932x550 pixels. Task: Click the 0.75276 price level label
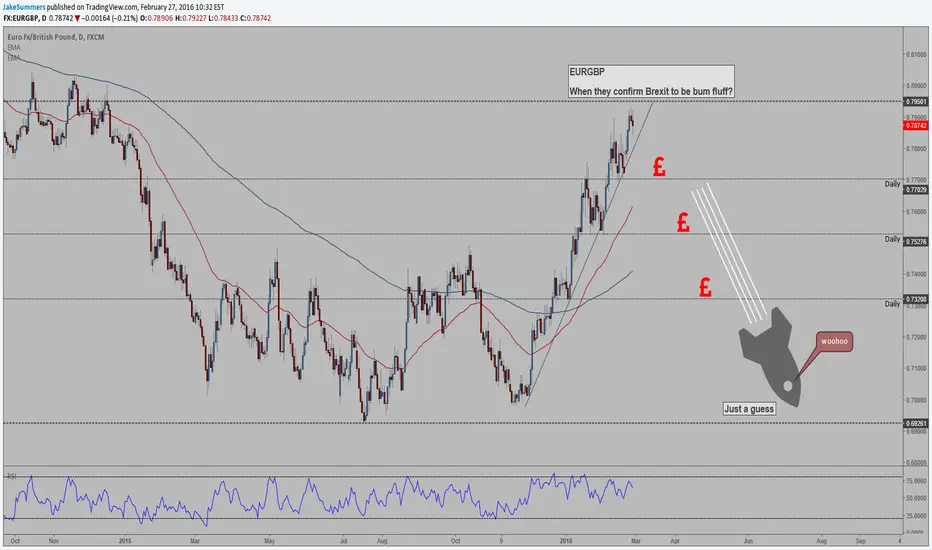click(915, 242)
